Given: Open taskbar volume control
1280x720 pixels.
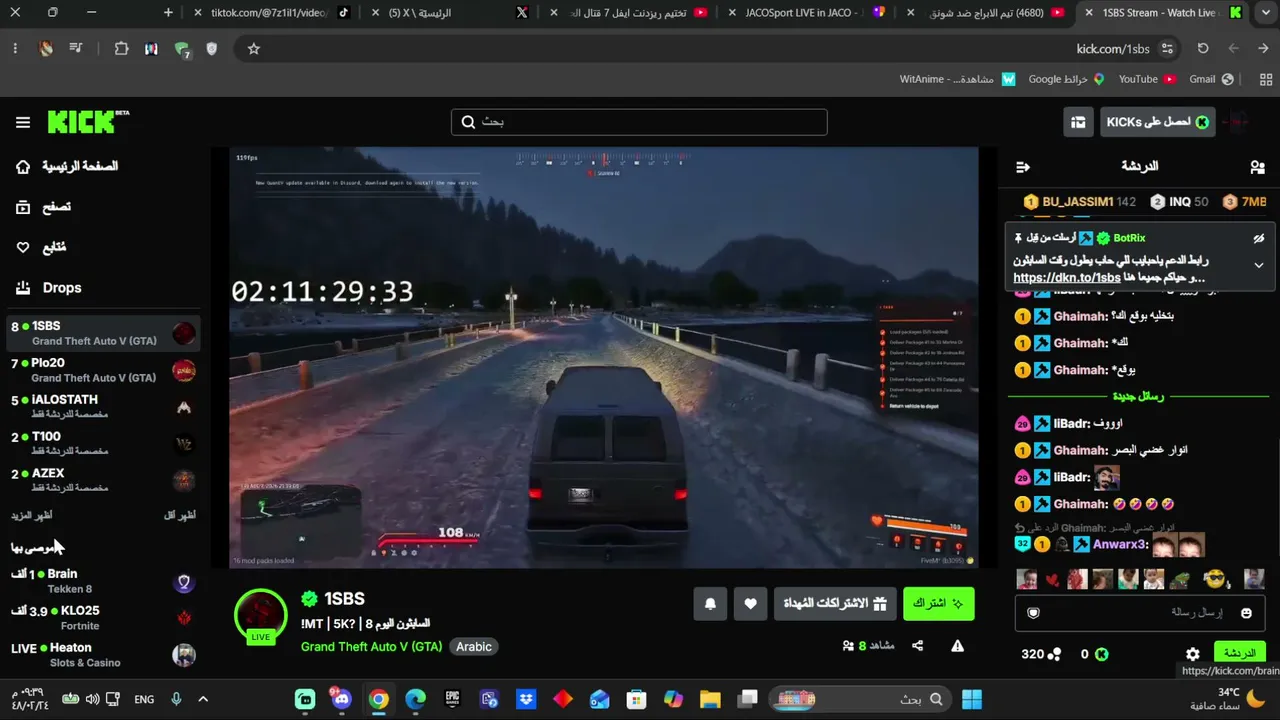Looking at the screenshot, I should (x=93, y=699).
